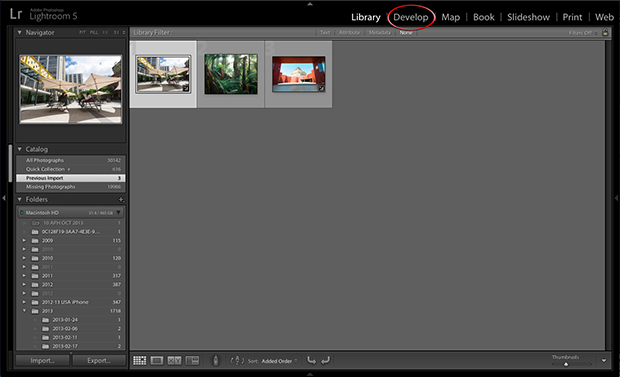
Task: Choose Text in Library Filter
Action: pyautogui.click(x=325, y=32)
